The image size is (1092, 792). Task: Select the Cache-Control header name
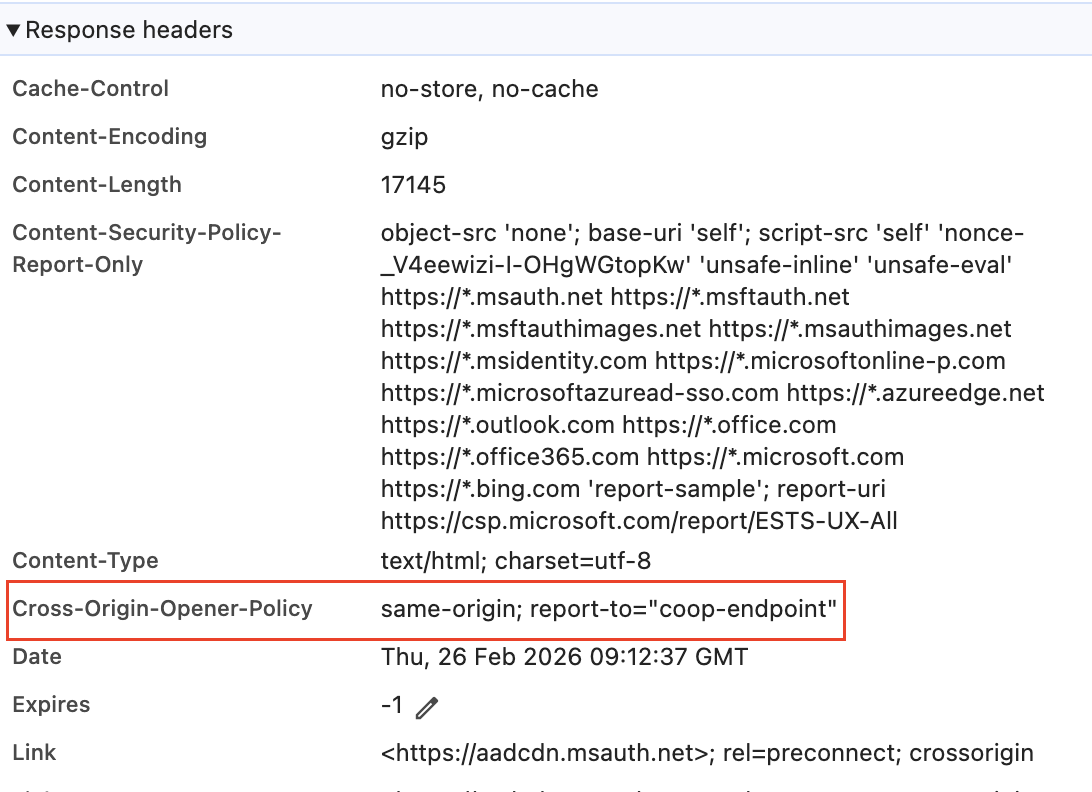tap(91, 88)
